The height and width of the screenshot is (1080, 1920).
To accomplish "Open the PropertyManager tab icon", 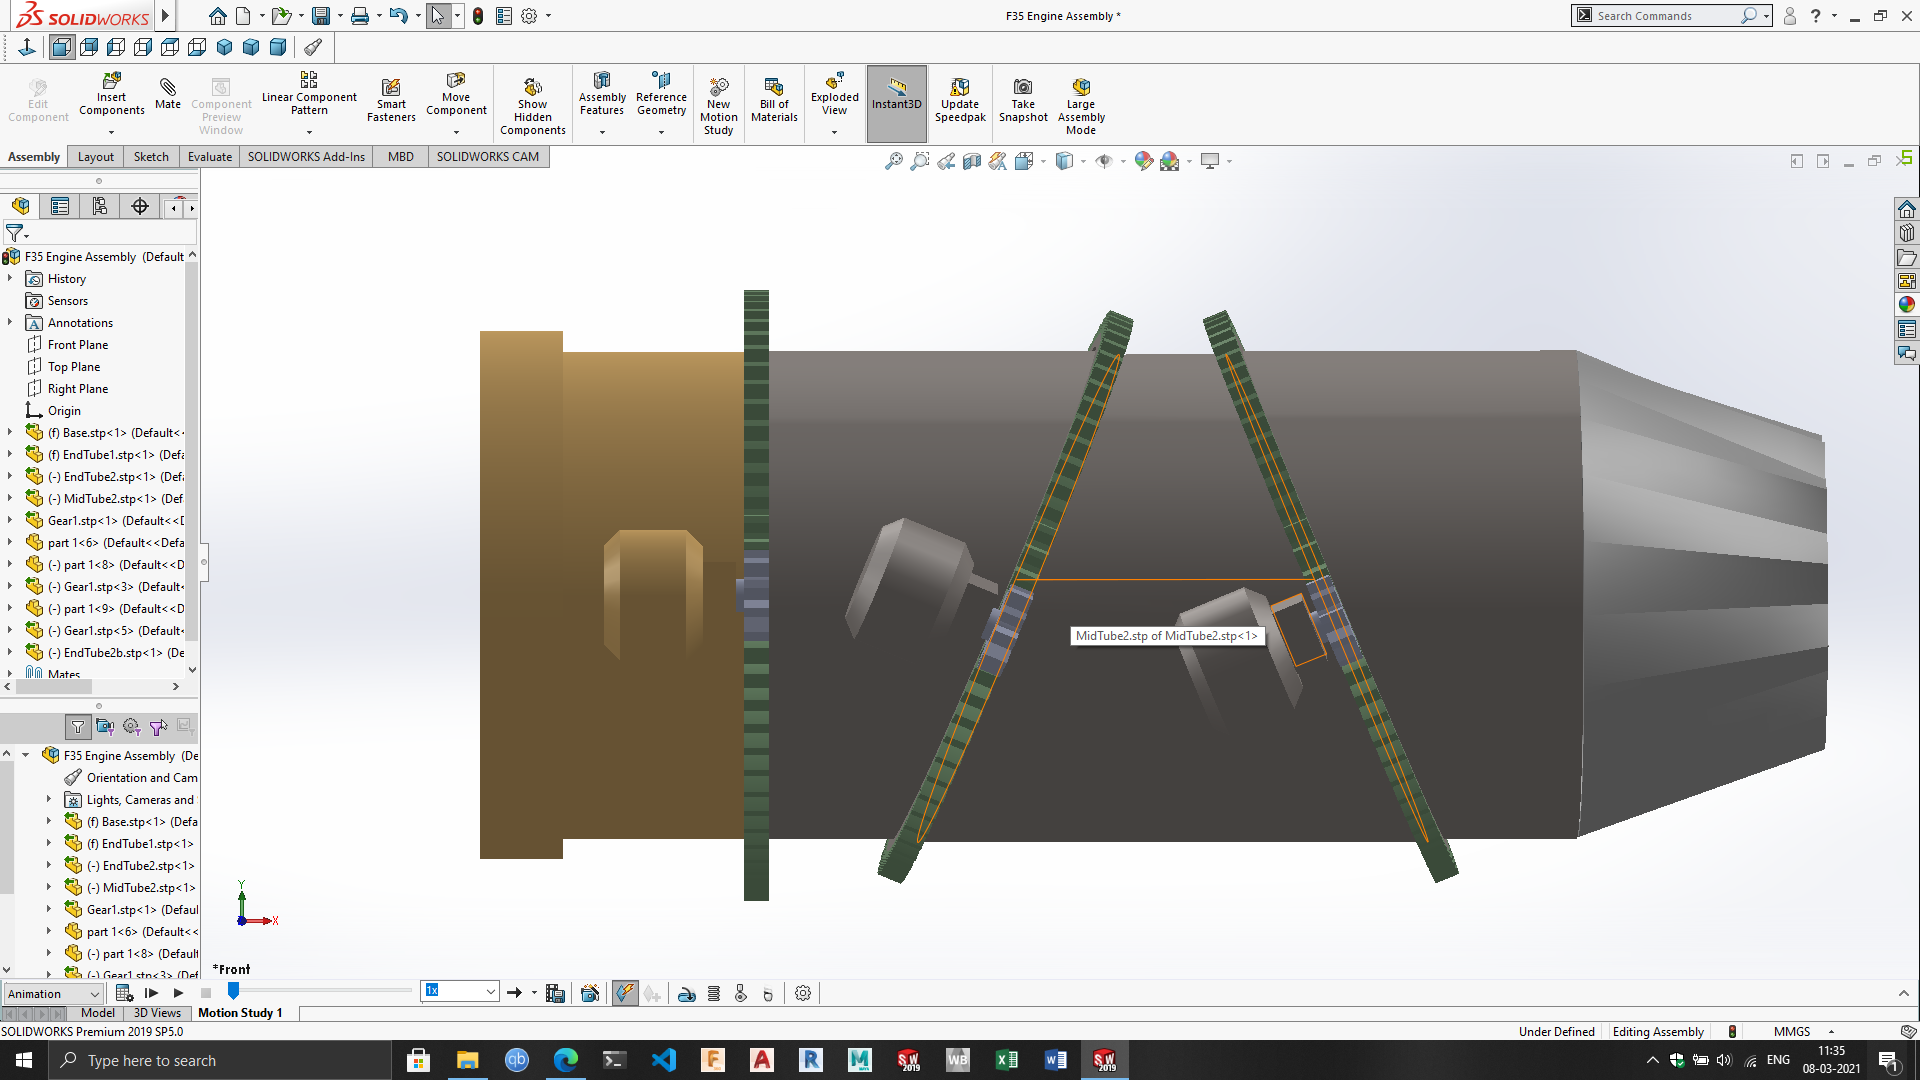I will coord(60,206).
